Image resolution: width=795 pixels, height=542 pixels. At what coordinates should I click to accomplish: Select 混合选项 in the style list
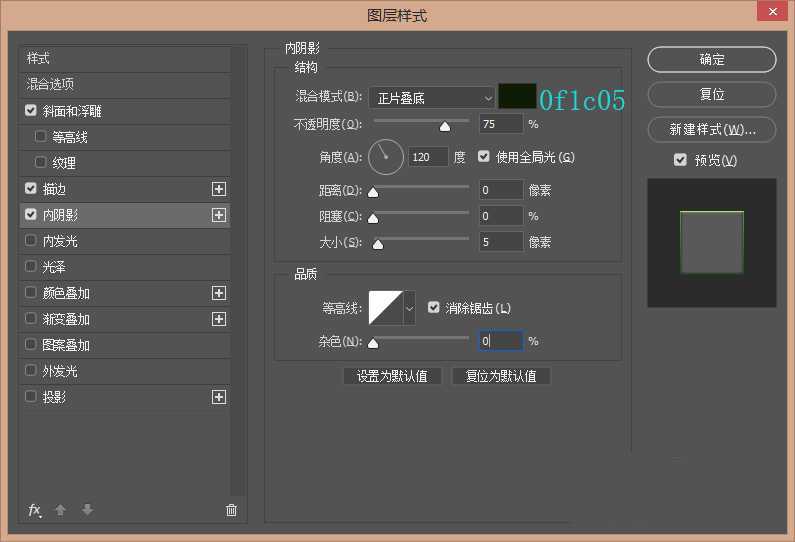[x=50, y=85]
